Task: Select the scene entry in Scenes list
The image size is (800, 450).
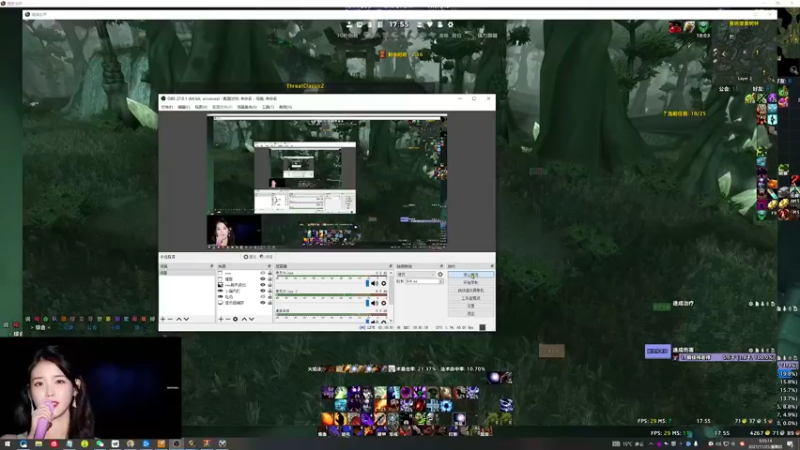Action: 187,273
